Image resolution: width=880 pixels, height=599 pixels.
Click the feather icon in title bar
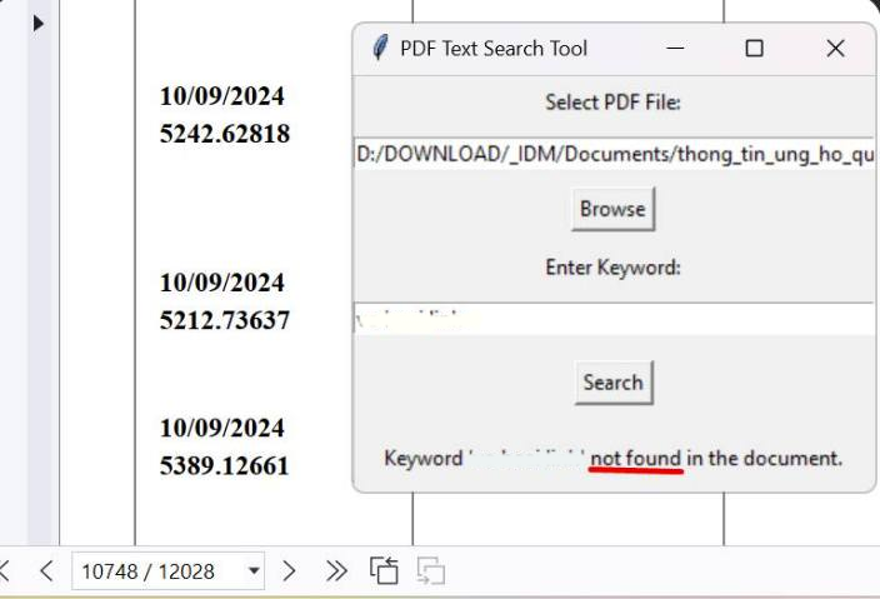380,47
